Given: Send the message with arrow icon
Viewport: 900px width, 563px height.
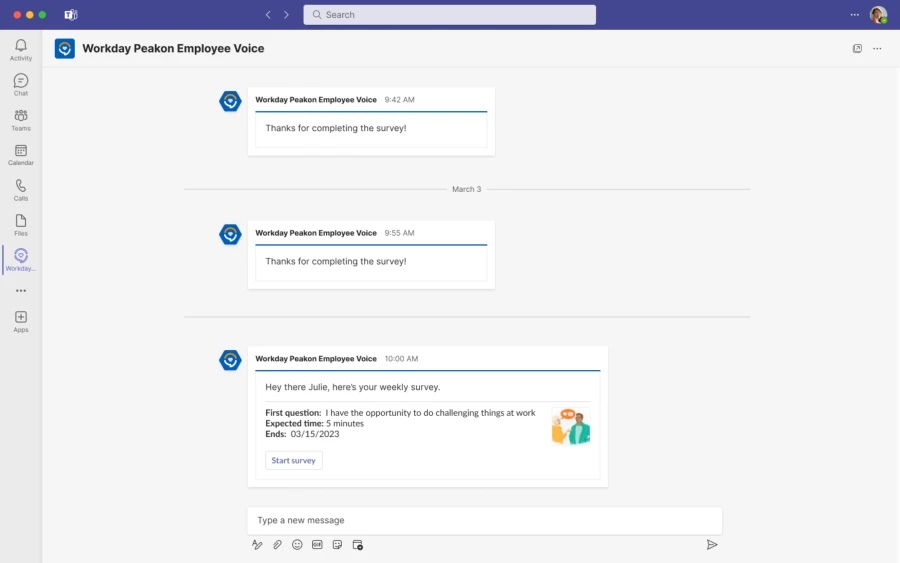Looking at the screenshot, I should point(712,545).
